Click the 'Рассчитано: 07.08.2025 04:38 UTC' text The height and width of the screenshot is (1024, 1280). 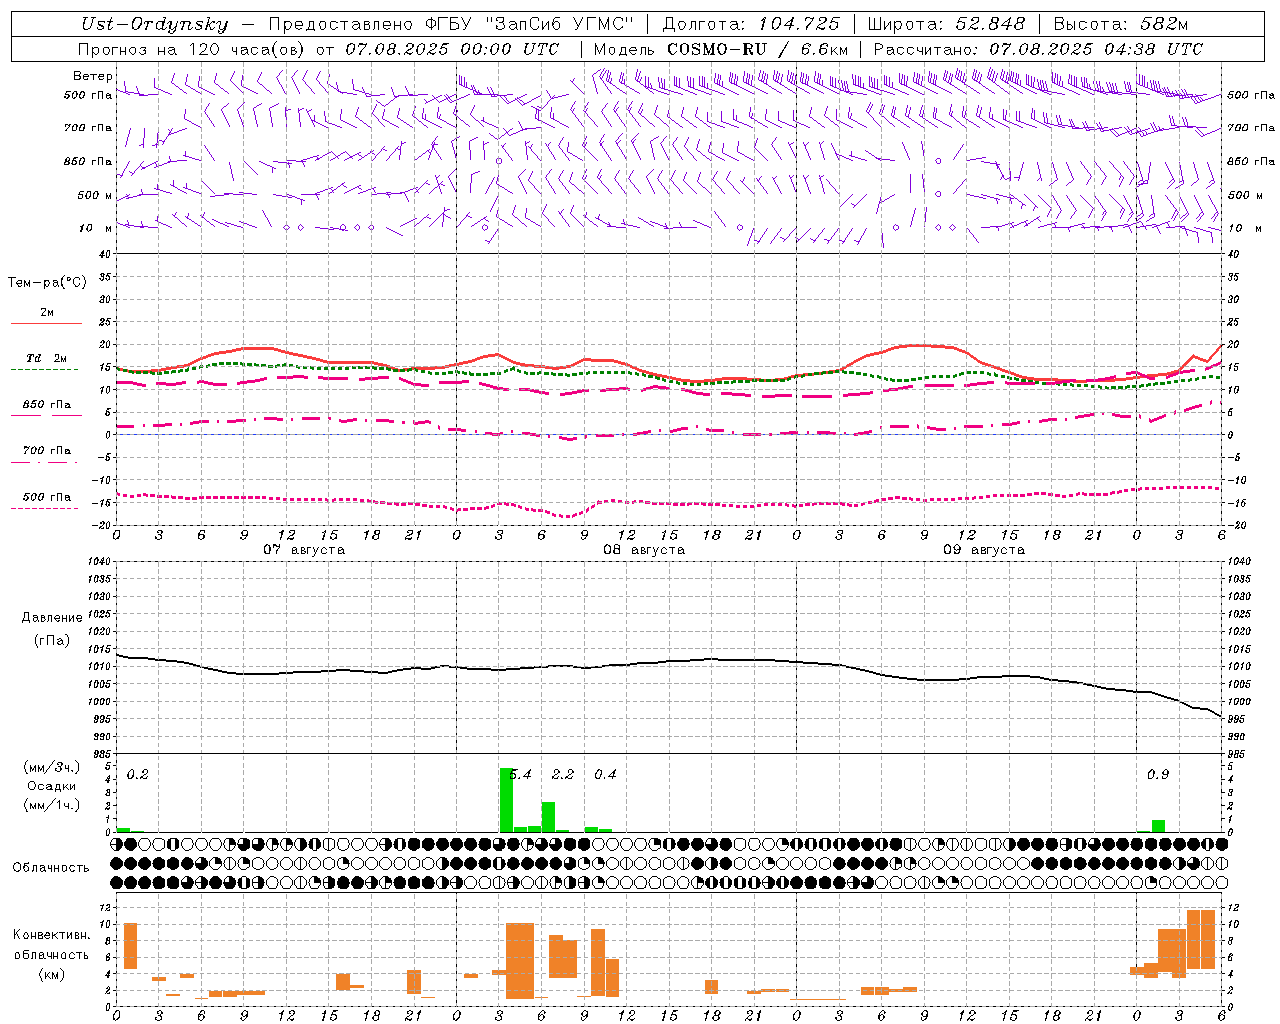pos(1038,49)
